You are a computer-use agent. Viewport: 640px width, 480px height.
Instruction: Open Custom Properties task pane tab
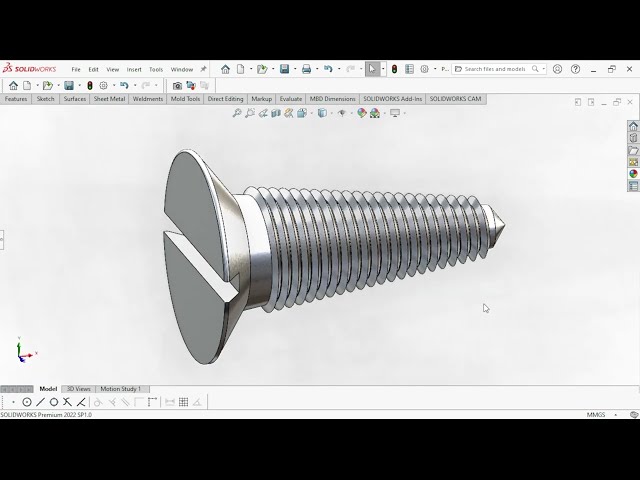(633, 186)
